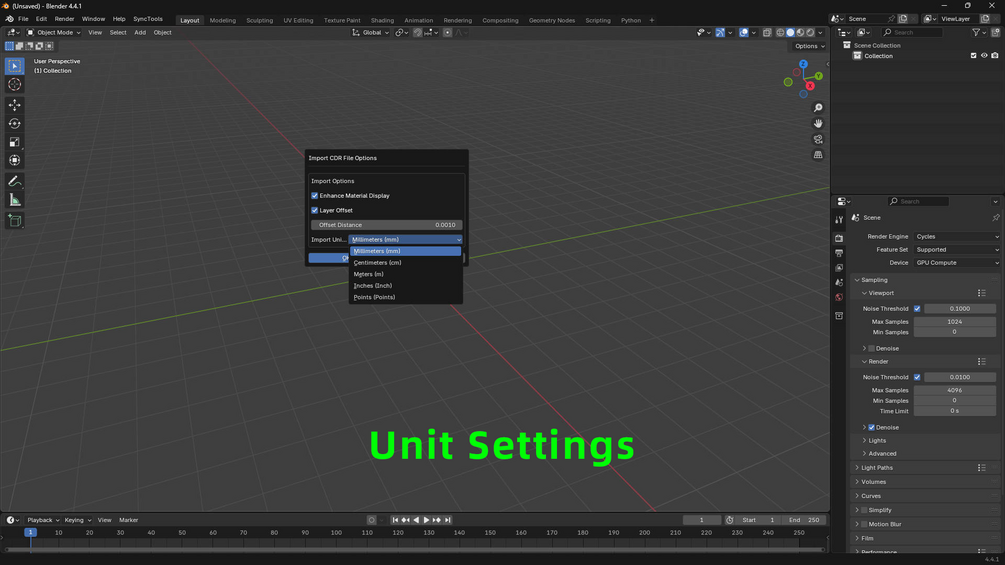Expand the Light Paths panel
This screenshot has width=1005, height=565.
877,468
